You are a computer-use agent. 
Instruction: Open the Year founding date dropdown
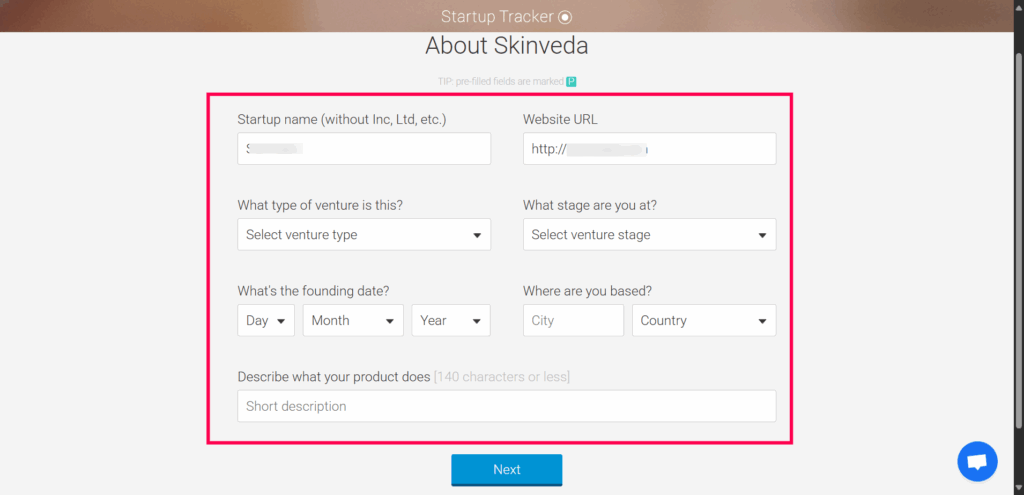tap(451, 321)
